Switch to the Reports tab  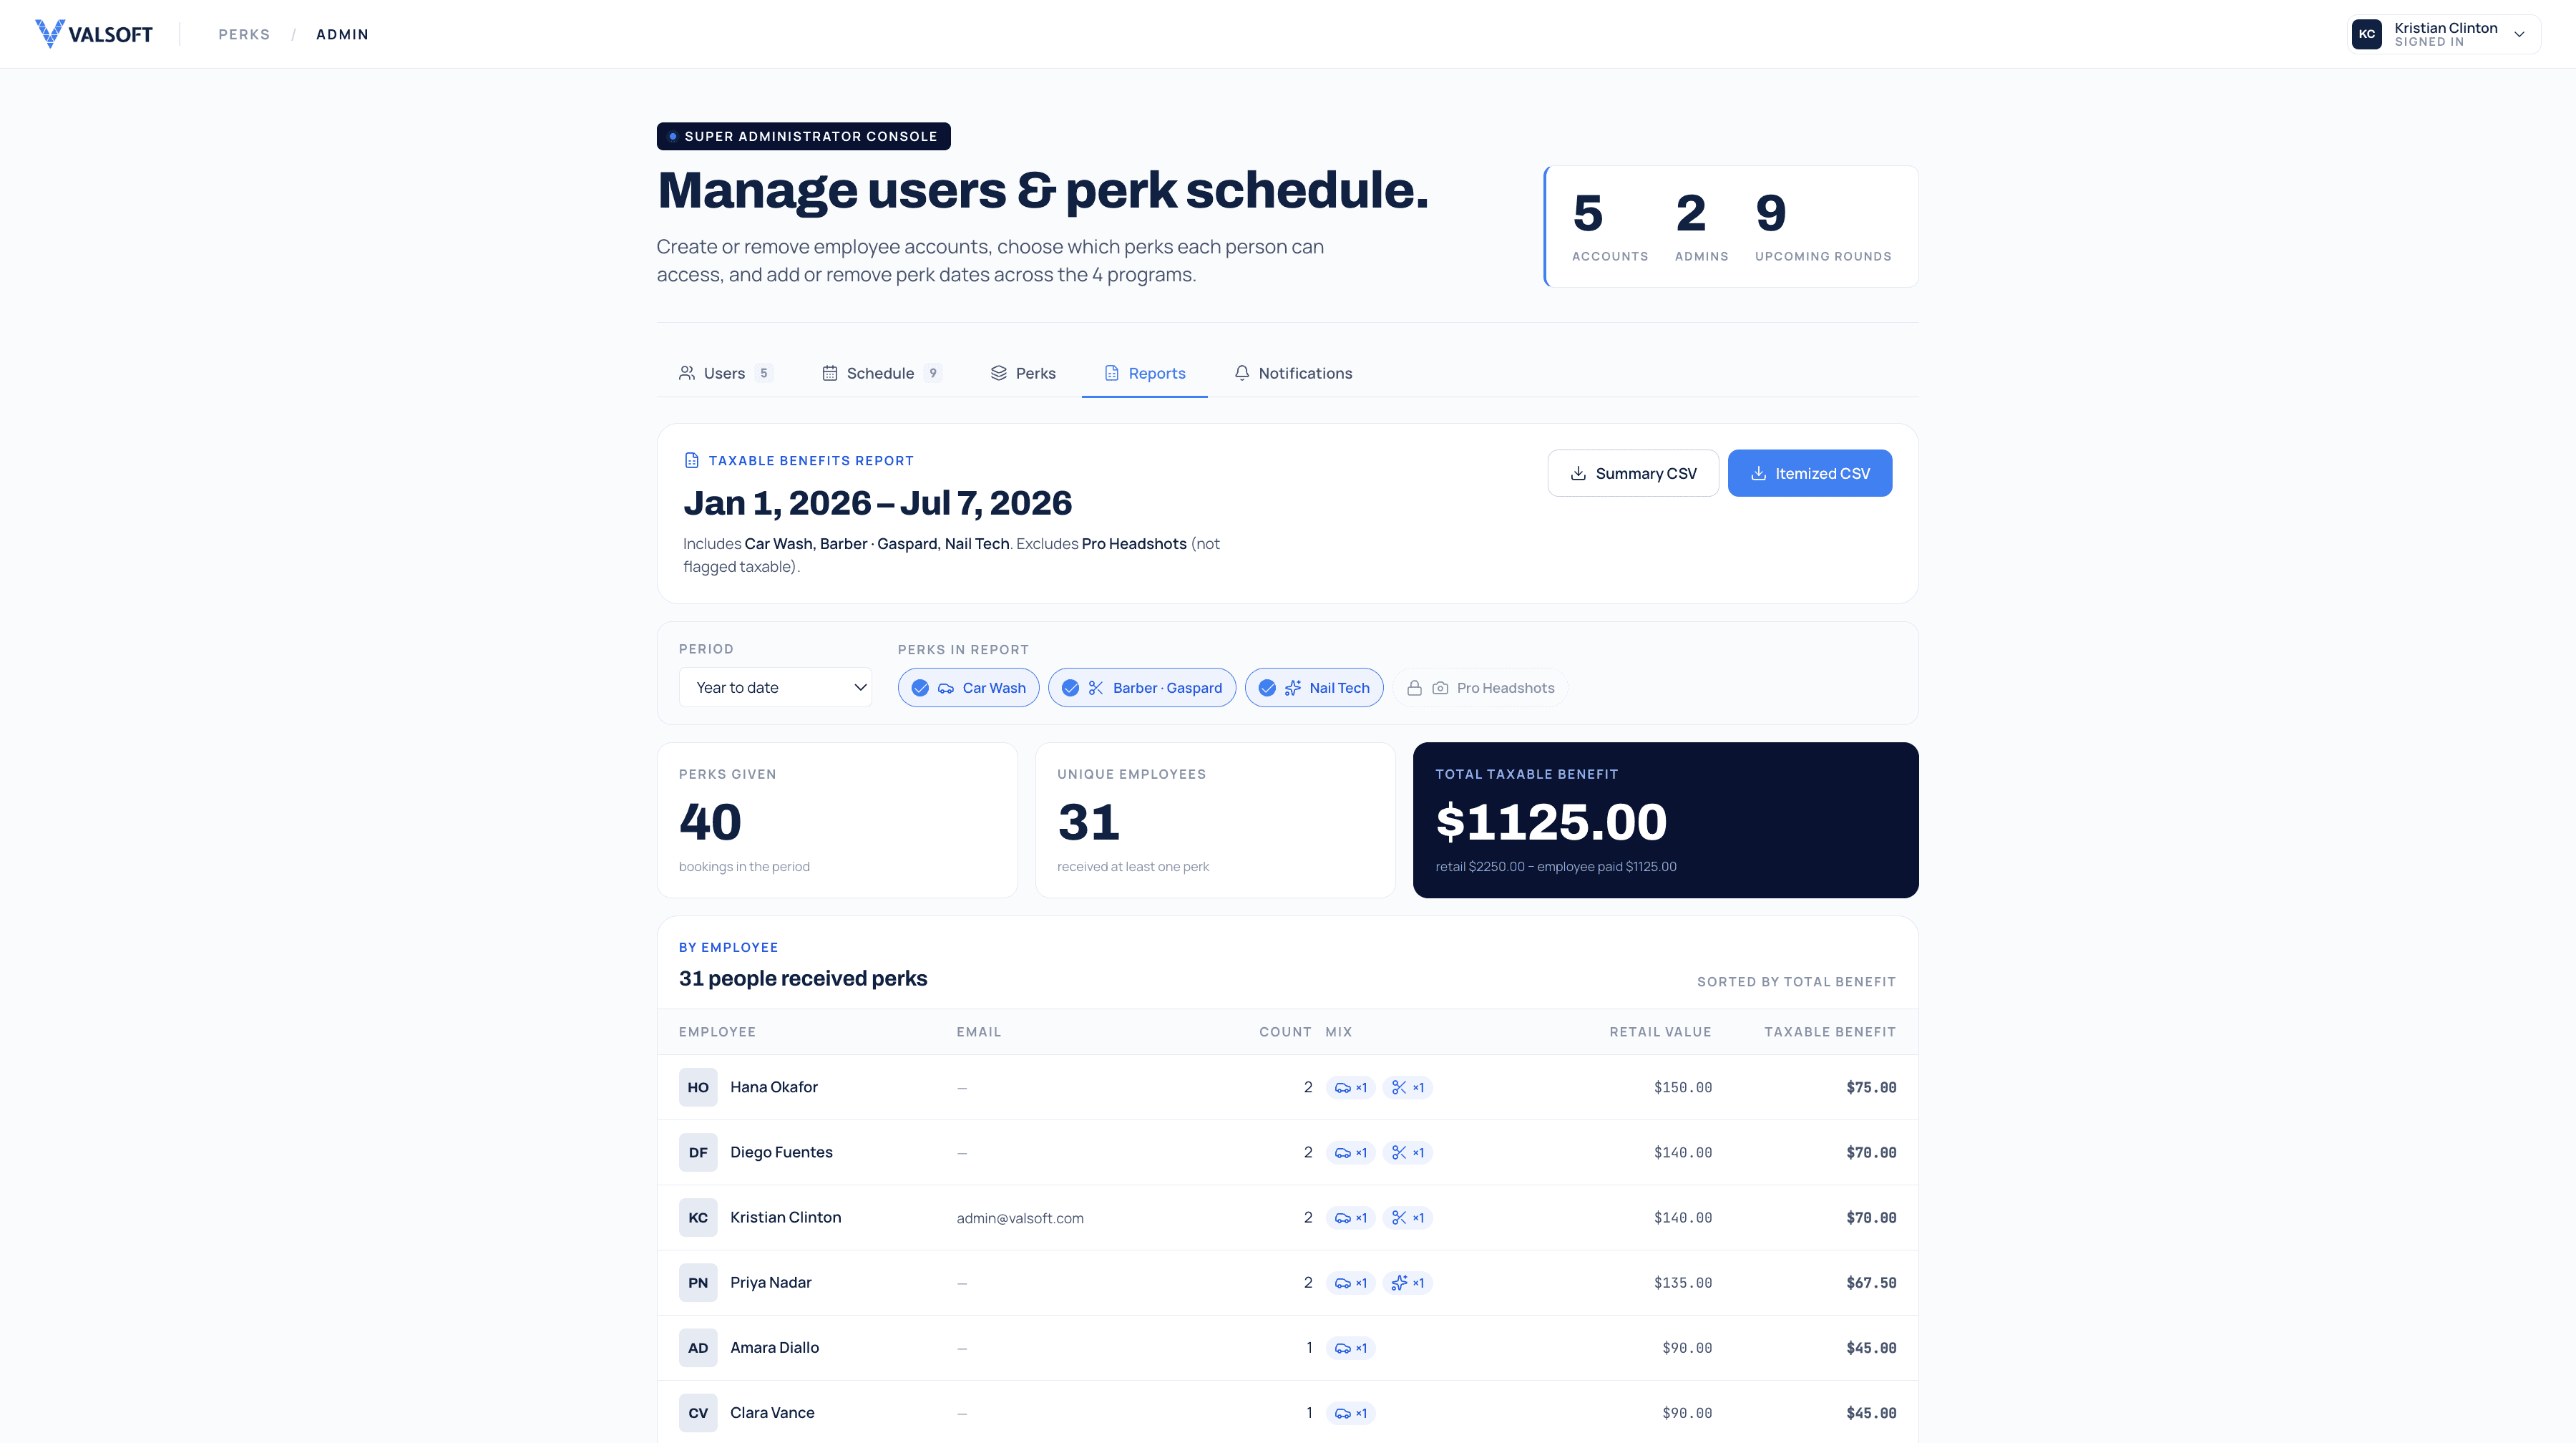pyautogui.click(x=1144, y=373)
